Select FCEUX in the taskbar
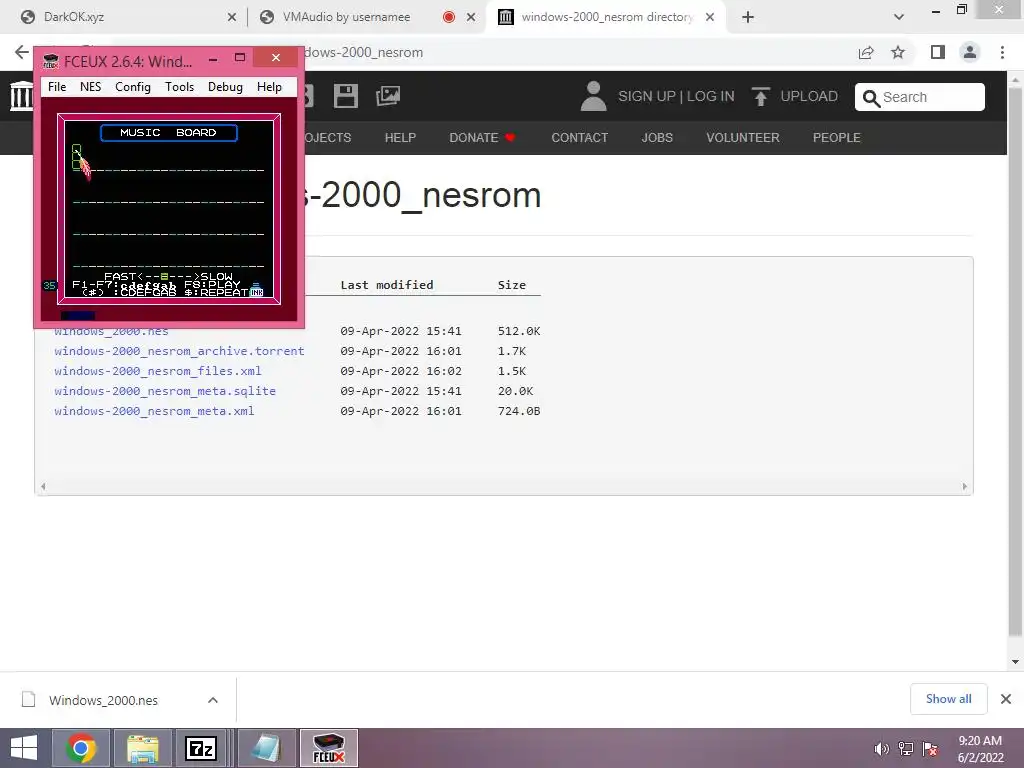The height and width of the screenshot is (768, 1024). 328,748
